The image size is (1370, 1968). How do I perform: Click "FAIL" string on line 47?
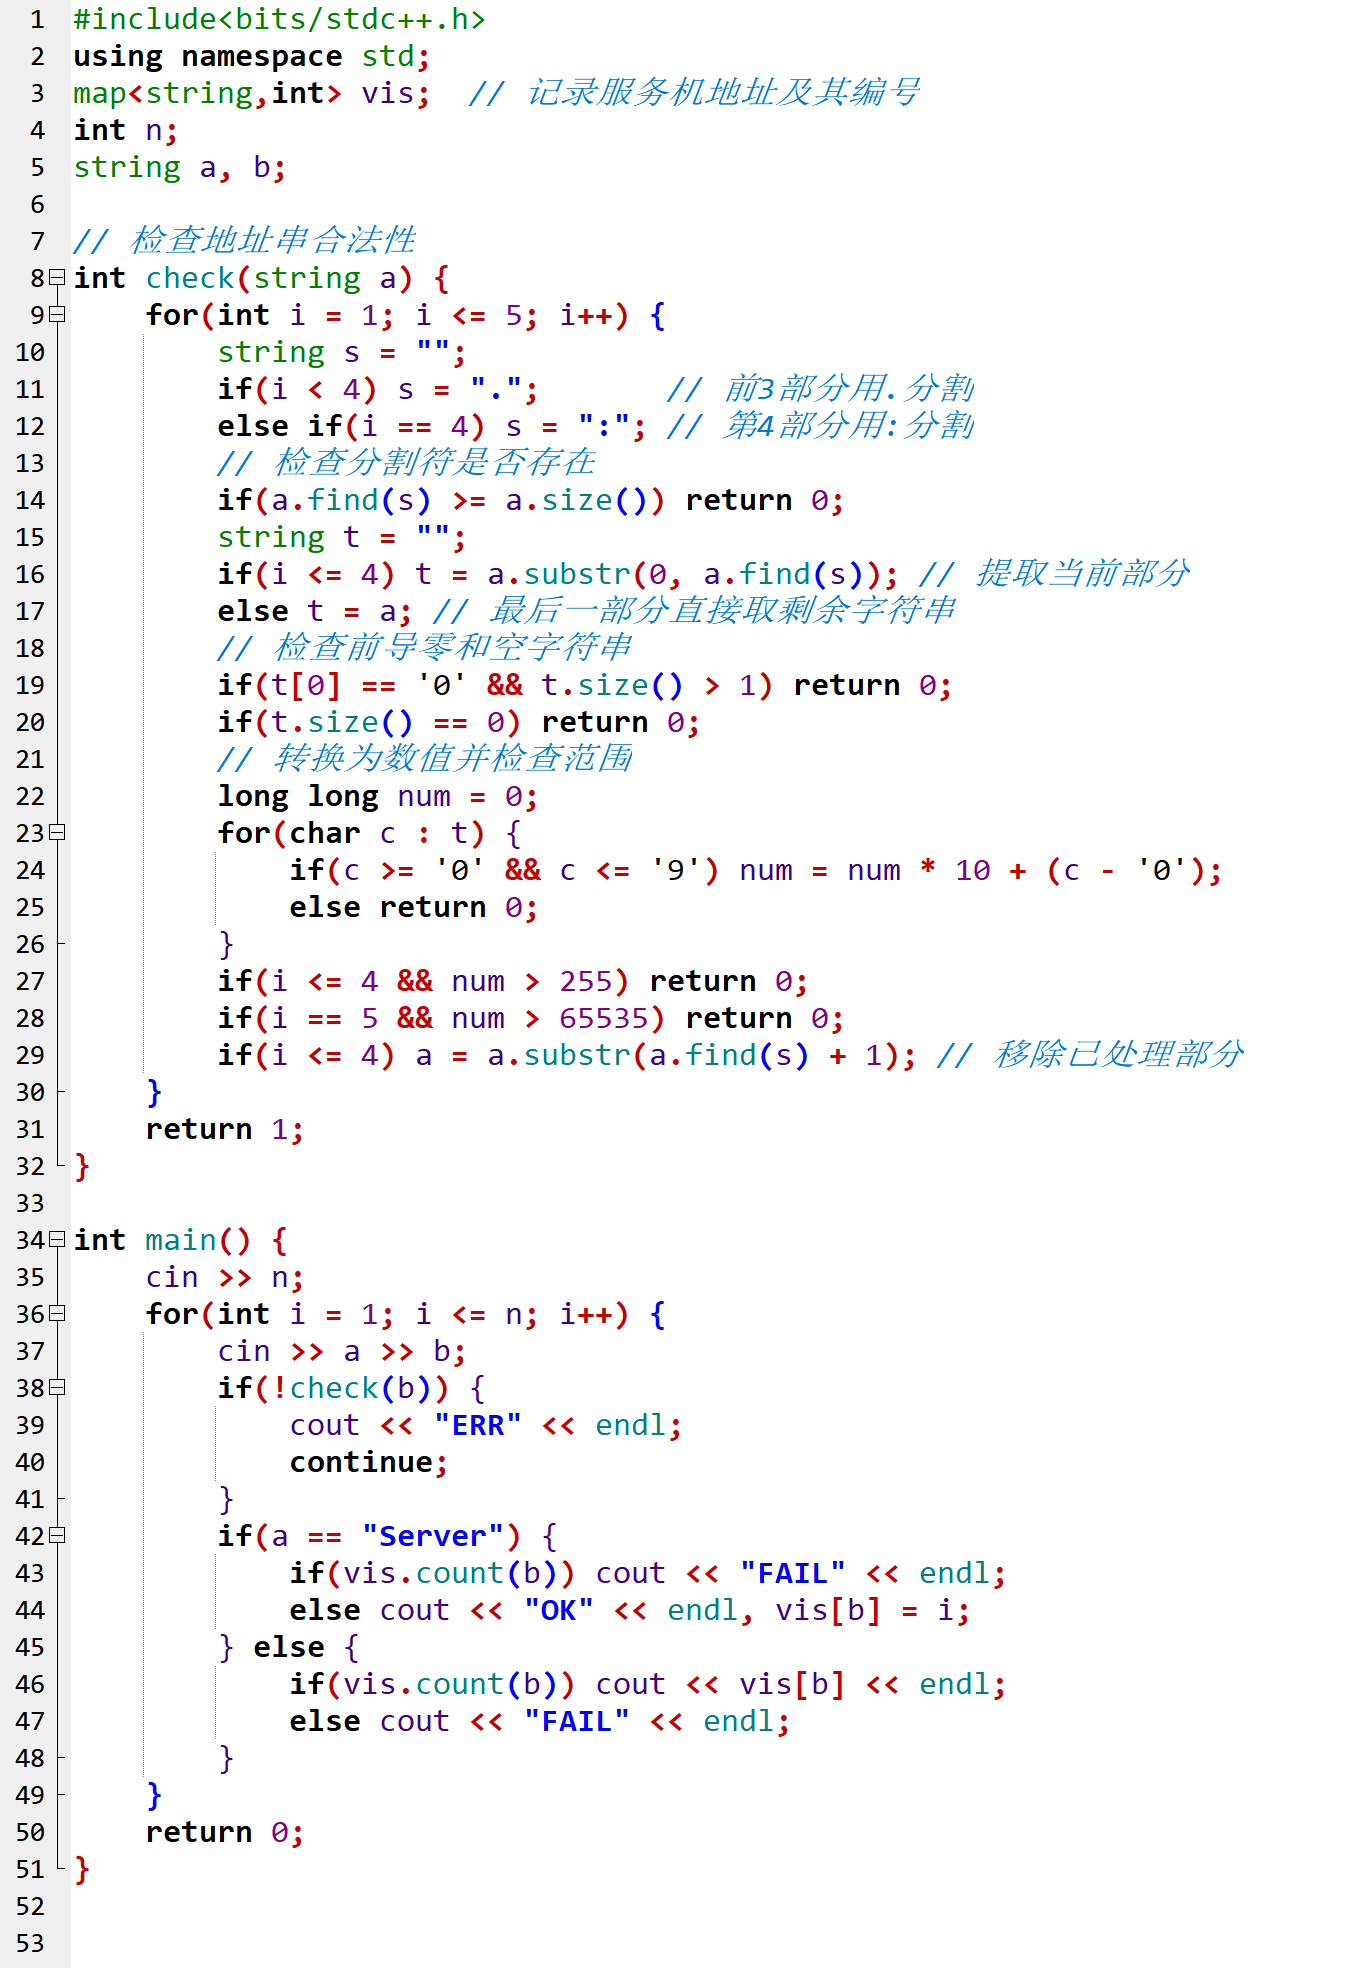pos(577,1721)
